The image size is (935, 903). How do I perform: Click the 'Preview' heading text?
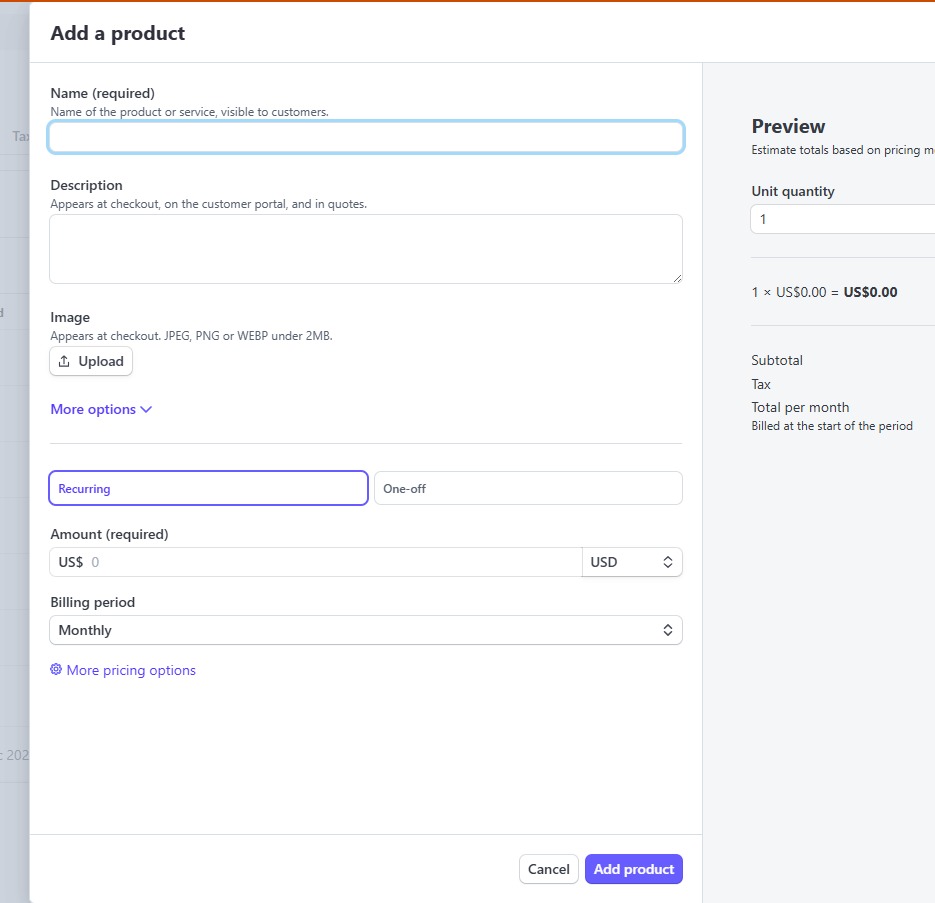pos(788,126)
